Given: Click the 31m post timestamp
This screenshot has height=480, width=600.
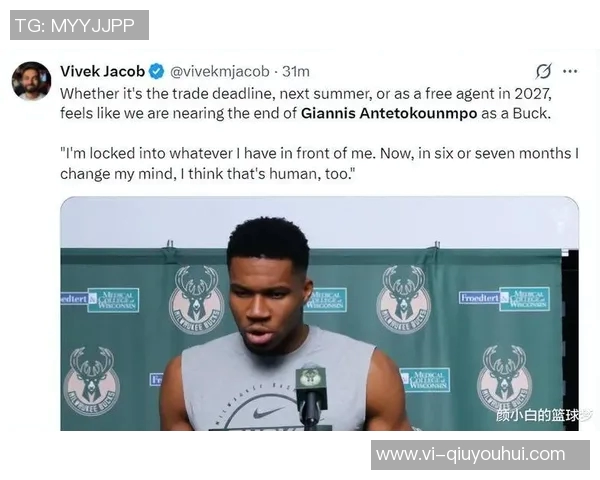Looking at the screenshot, I should pos(296,72).
